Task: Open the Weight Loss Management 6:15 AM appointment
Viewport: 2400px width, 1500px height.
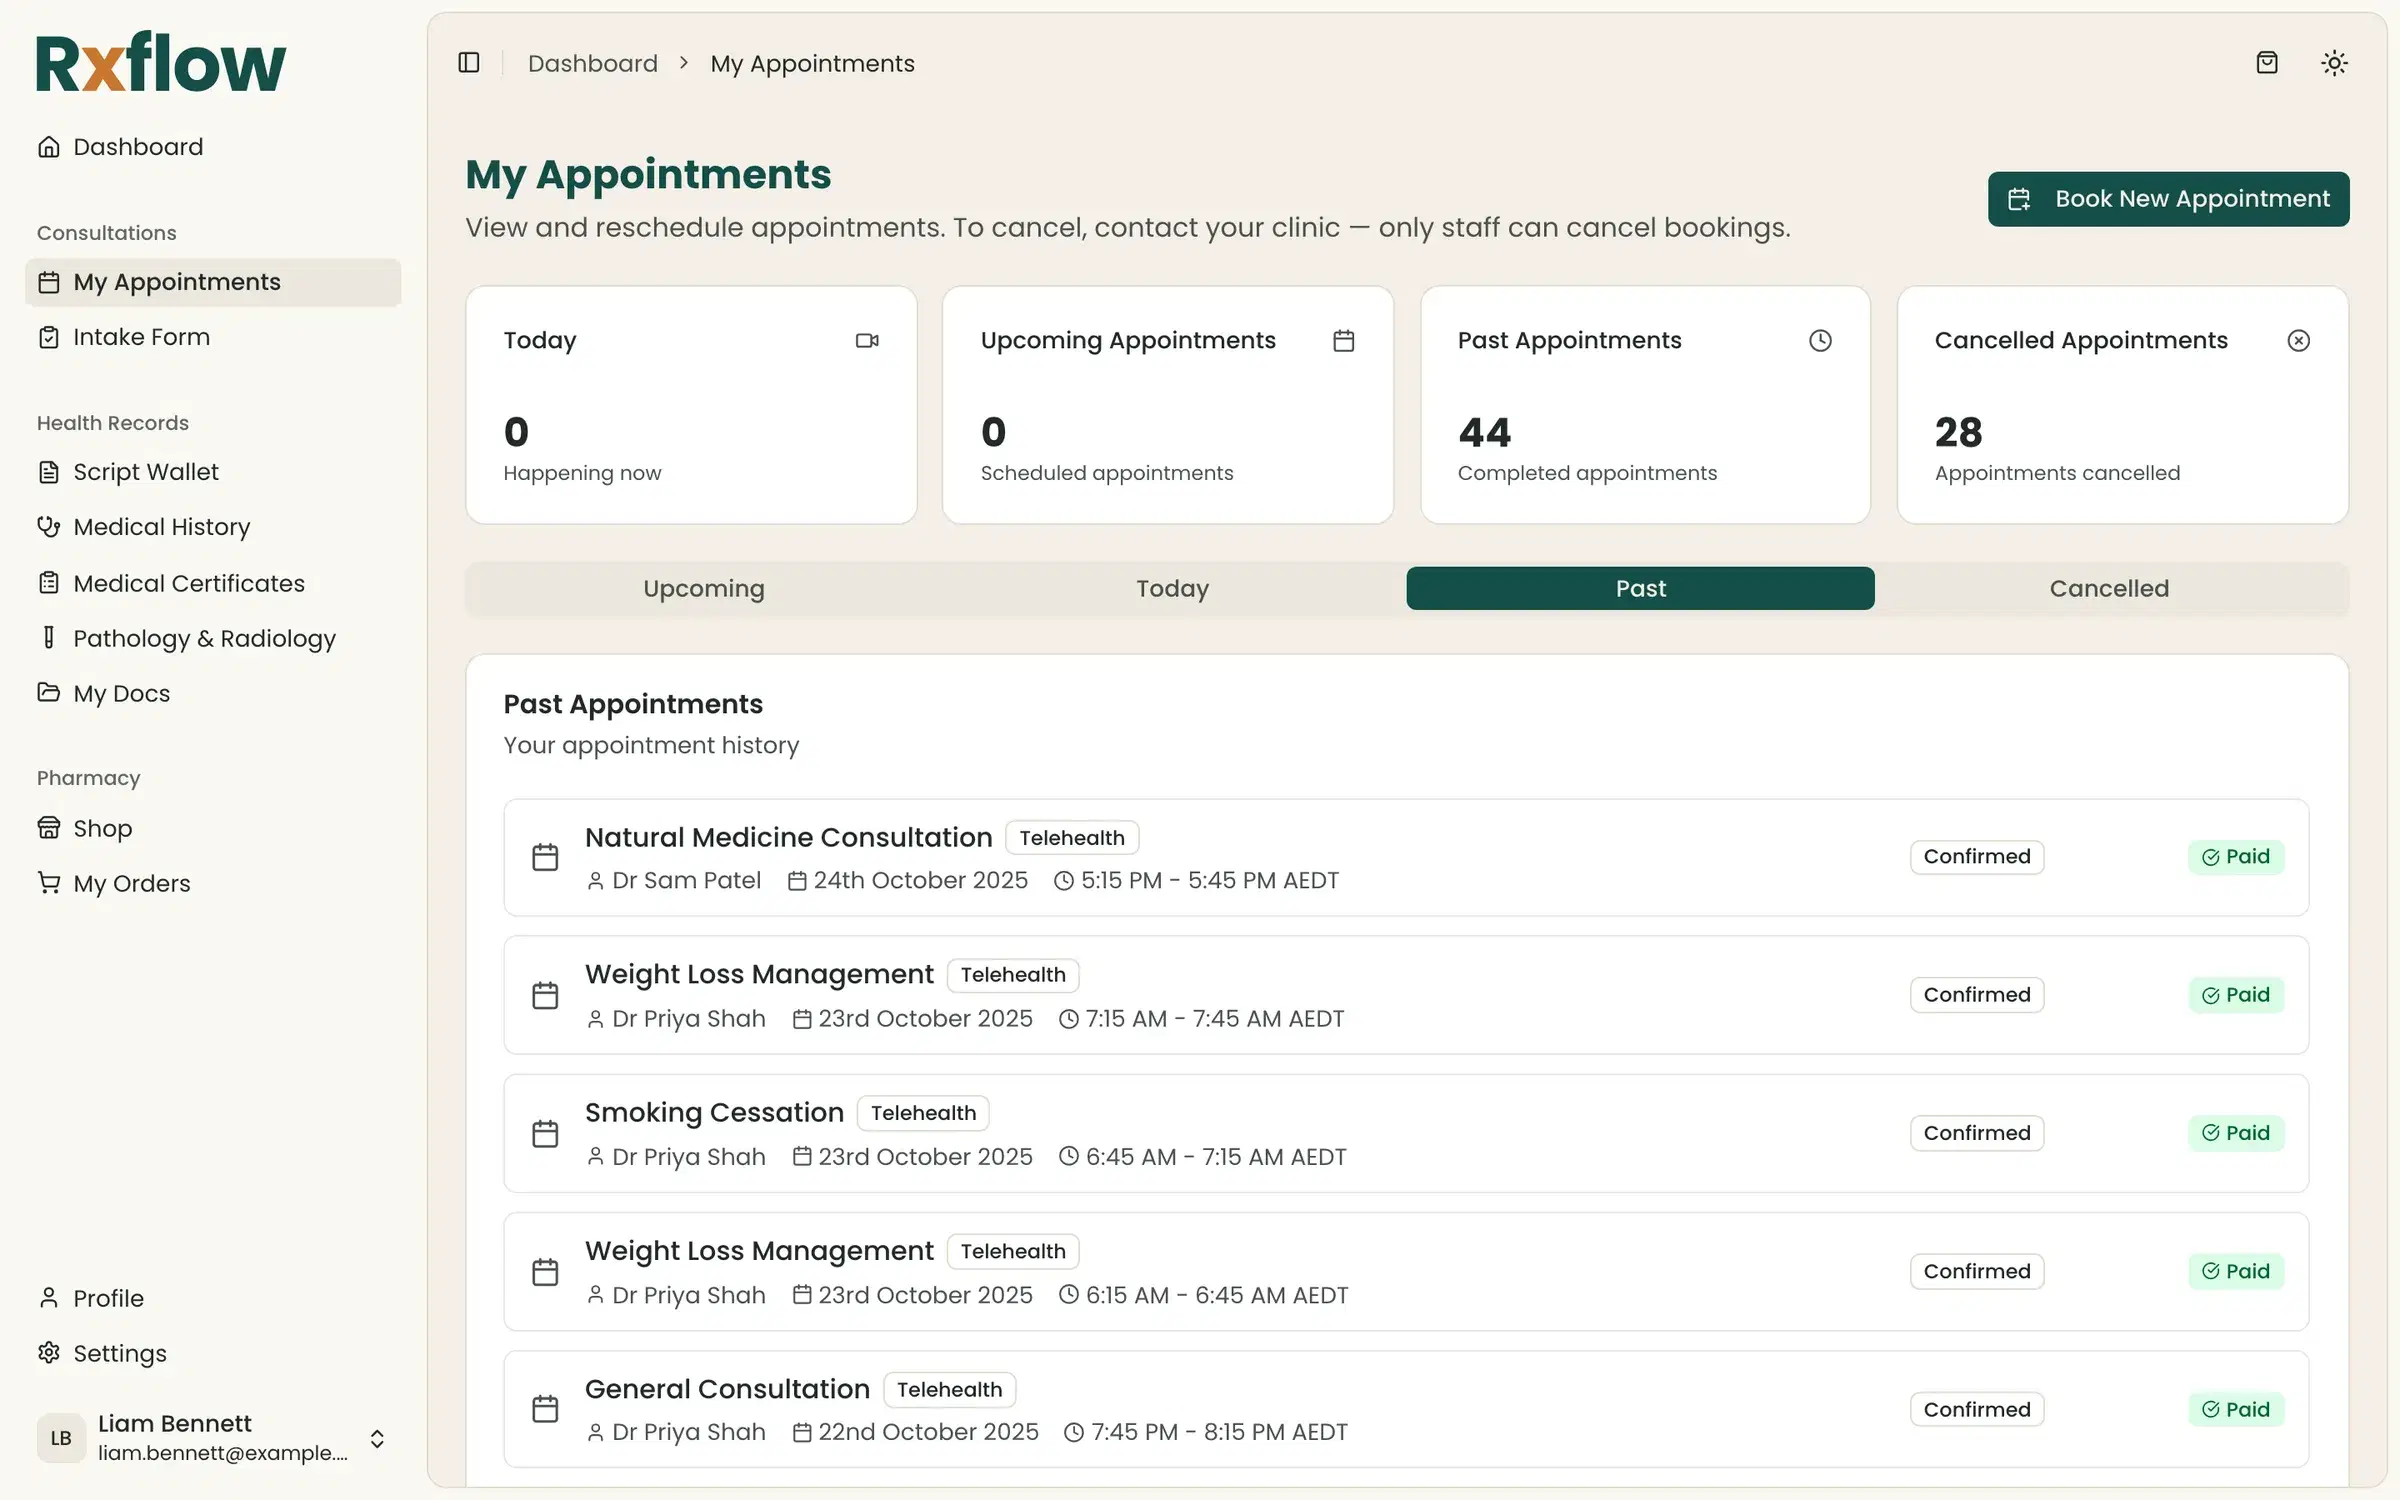Action: pyautogui.click(x=1406, y=1272)
